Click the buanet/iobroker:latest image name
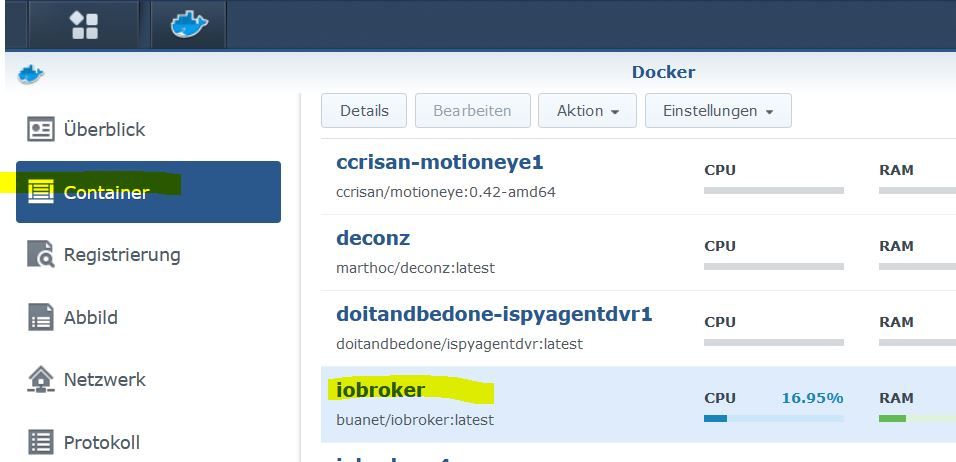This screenshot has height=462, width=956. click(415, 420)
